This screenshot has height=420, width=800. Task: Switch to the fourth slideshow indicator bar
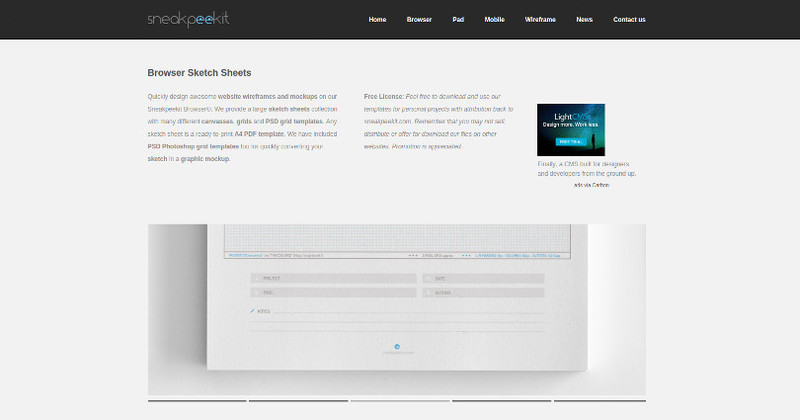click(501, 401)
